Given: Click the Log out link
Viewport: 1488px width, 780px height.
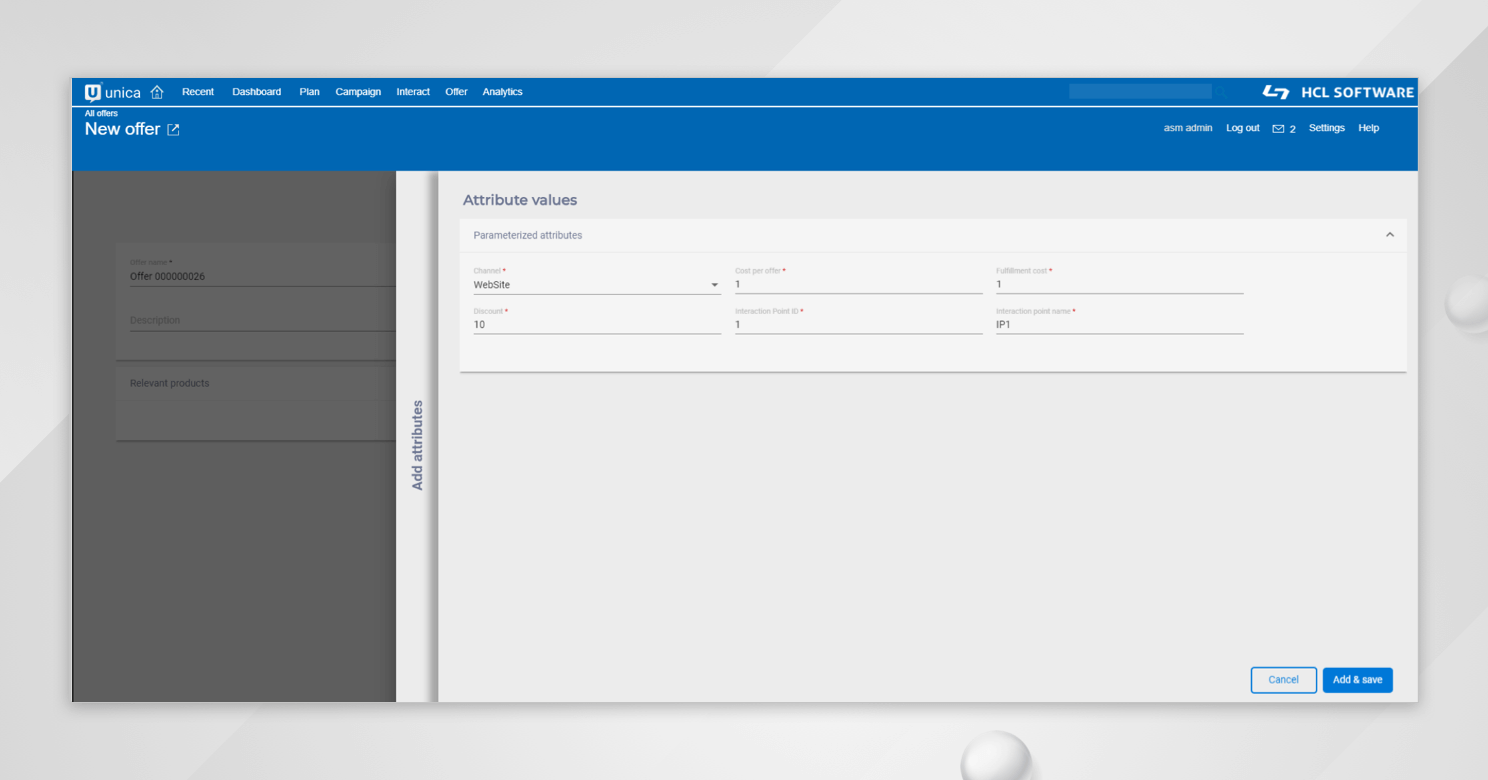Looking at the screenshot, I should pos(1242,128).
